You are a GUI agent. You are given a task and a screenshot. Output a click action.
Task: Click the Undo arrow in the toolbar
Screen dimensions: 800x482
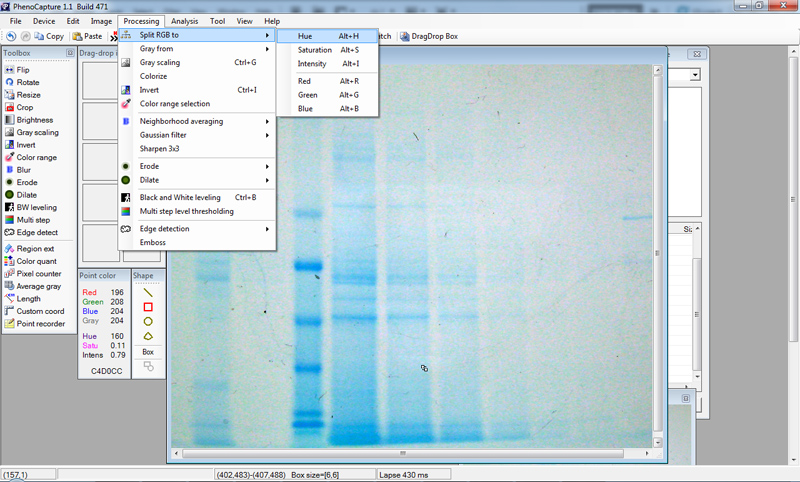pyautogui.click(x=10, y=36)
